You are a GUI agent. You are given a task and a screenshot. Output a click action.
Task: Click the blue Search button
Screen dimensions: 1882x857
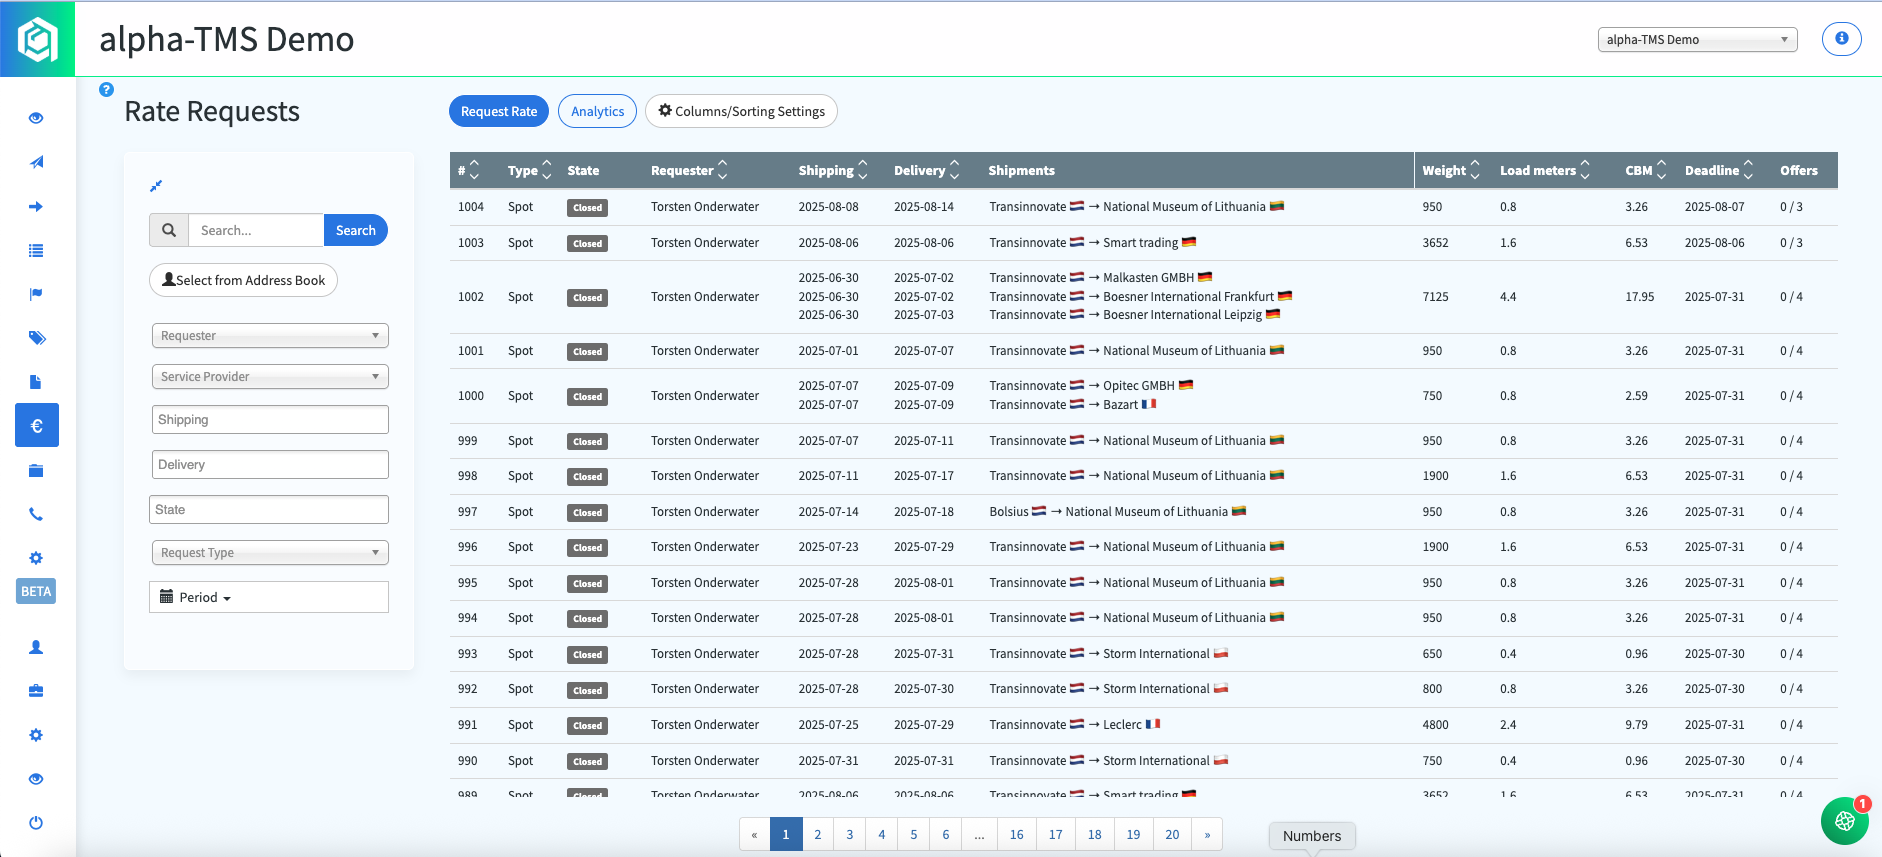pos(356,230)
